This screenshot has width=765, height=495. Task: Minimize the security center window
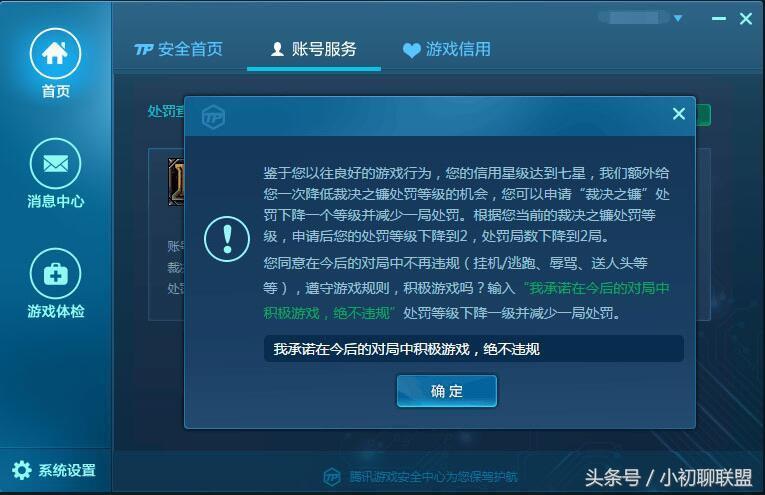point(719,19)
